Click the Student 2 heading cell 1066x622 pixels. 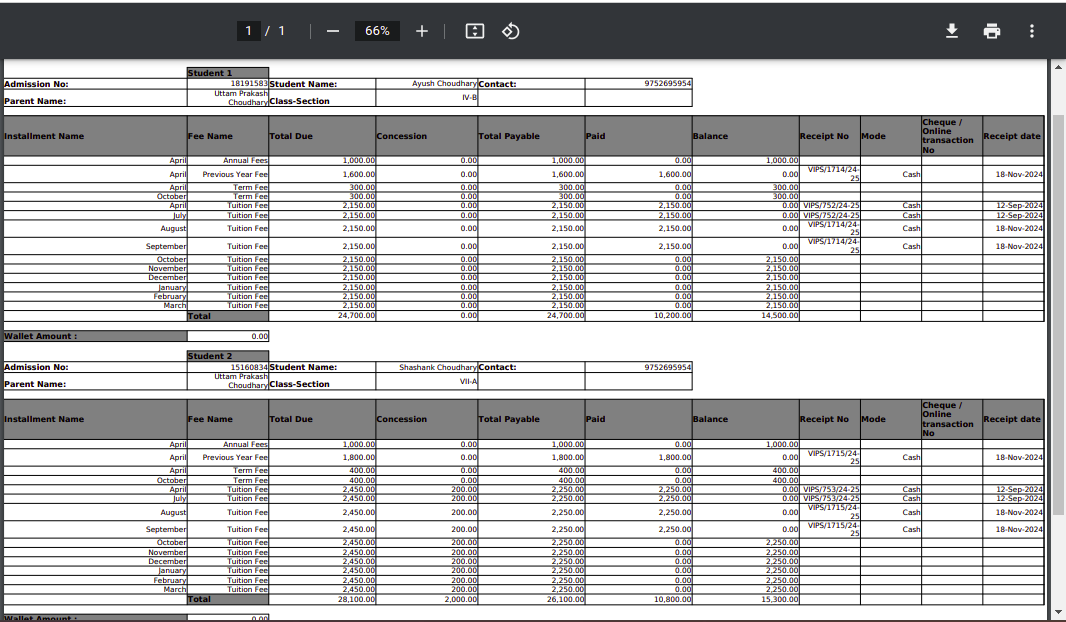coord(227,356)
